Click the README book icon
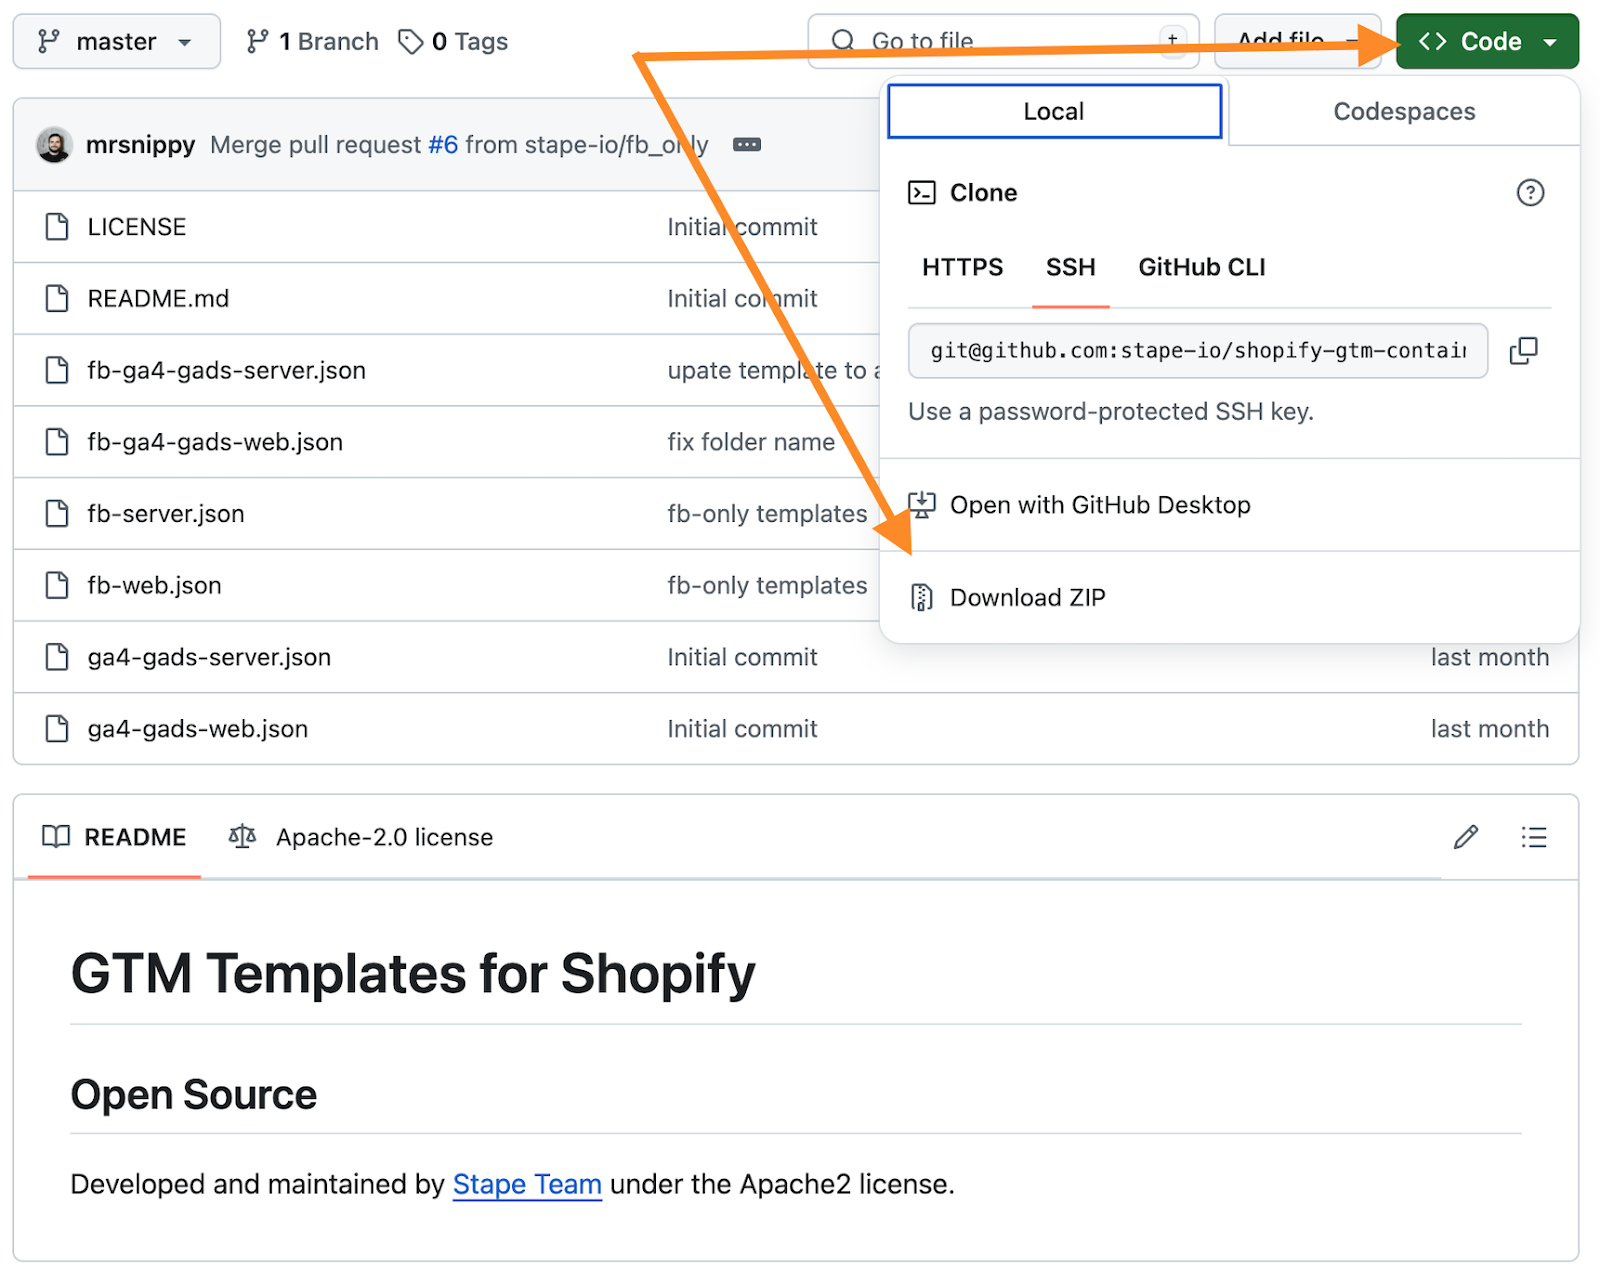The image size is (1600, 1282). click(56, 837)
